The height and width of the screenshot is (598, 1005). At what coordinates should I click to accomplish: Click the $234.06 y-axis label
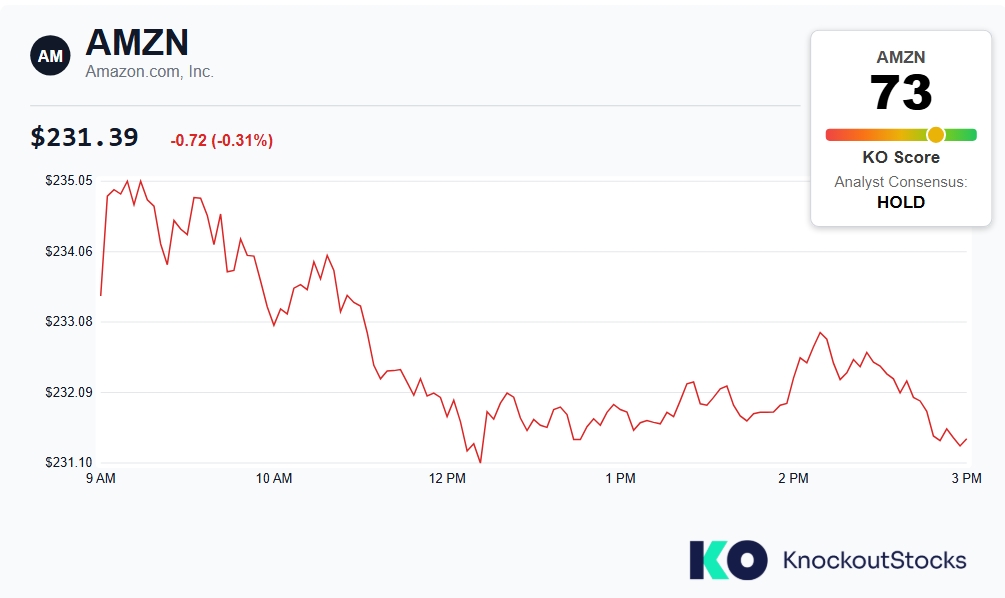[x=69, y=251]
